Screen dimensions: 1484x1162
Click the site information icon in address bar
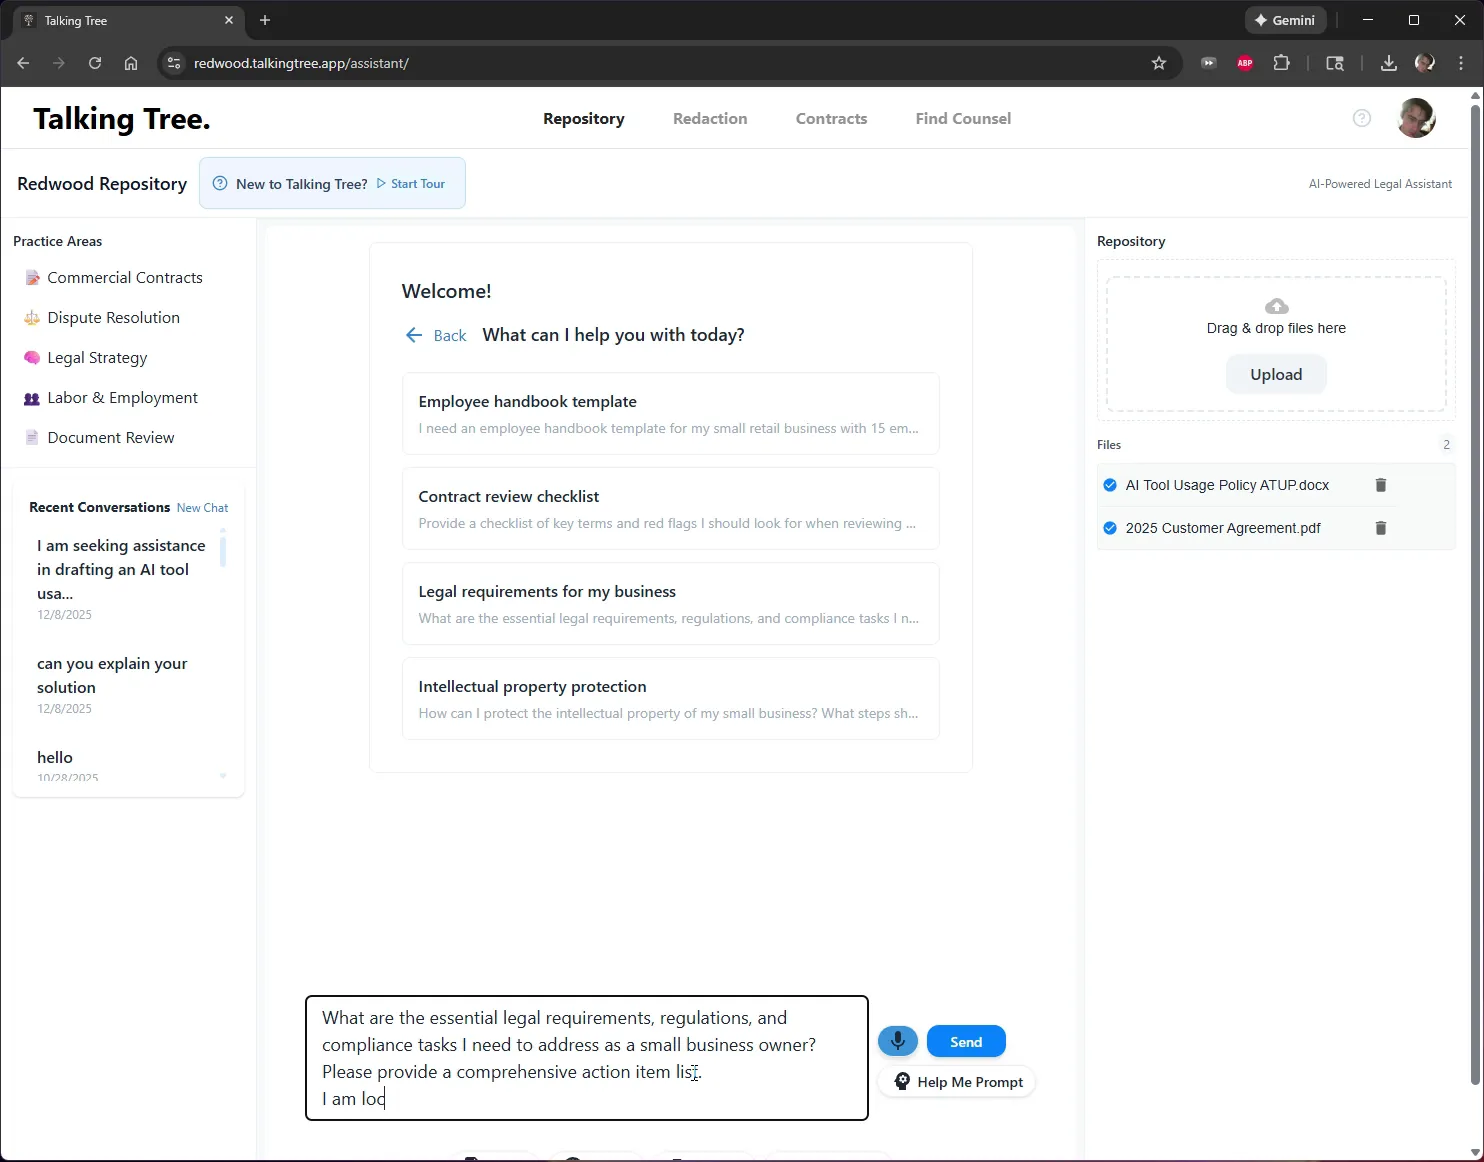(x=174, y=63)
